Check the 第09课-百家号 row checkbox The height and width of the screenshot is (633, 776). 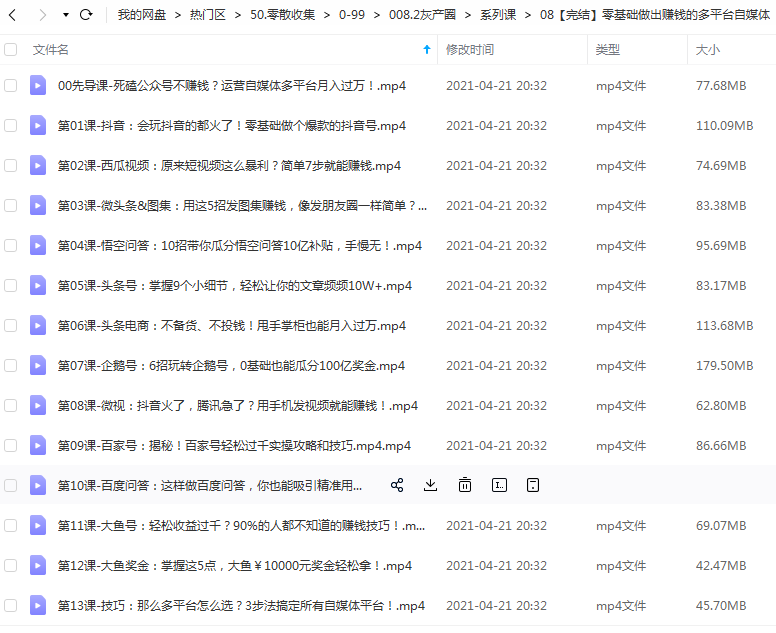(x=10, y=445)
